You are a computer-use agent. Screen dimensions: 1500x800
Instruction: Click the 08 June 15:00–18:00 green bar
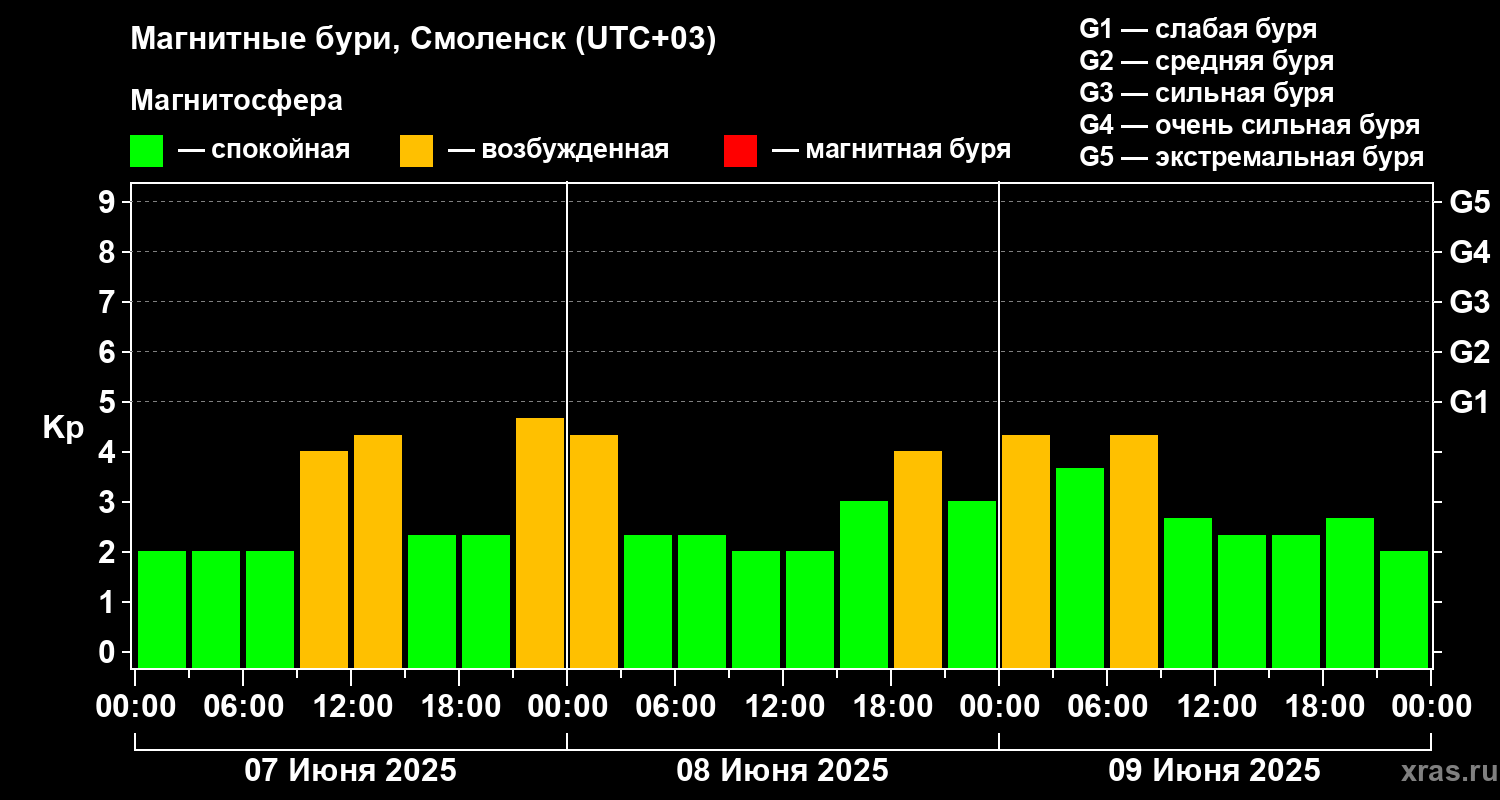tap(864, 584)
